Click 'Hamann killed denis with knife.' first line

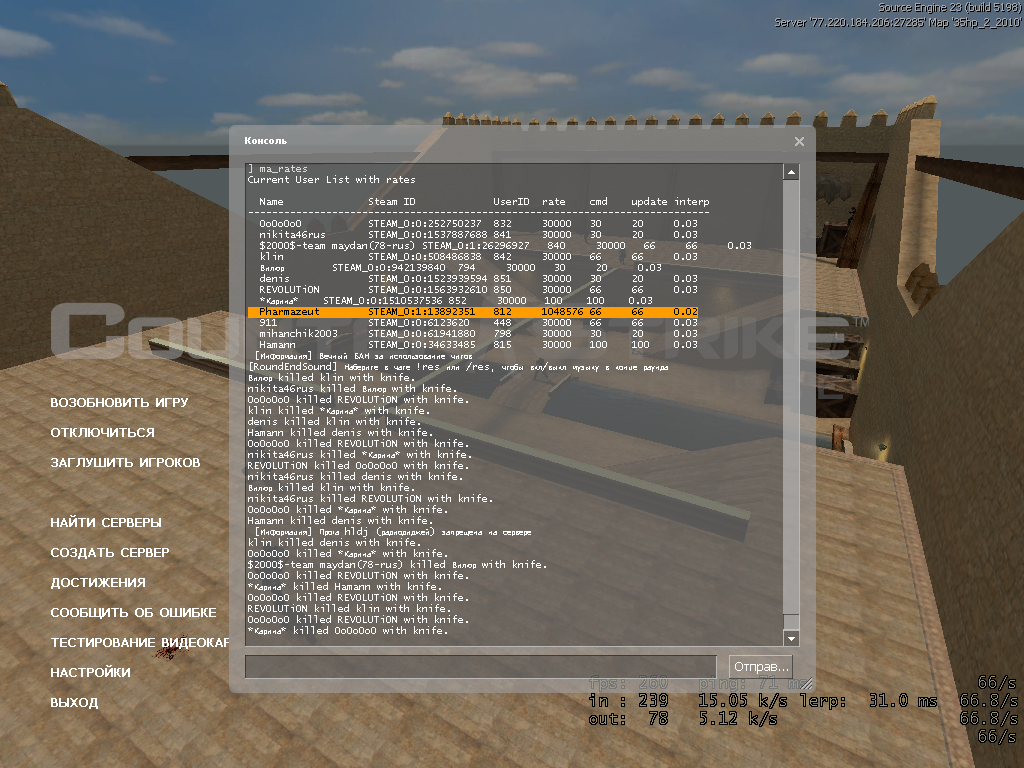[x=340, y=432]
